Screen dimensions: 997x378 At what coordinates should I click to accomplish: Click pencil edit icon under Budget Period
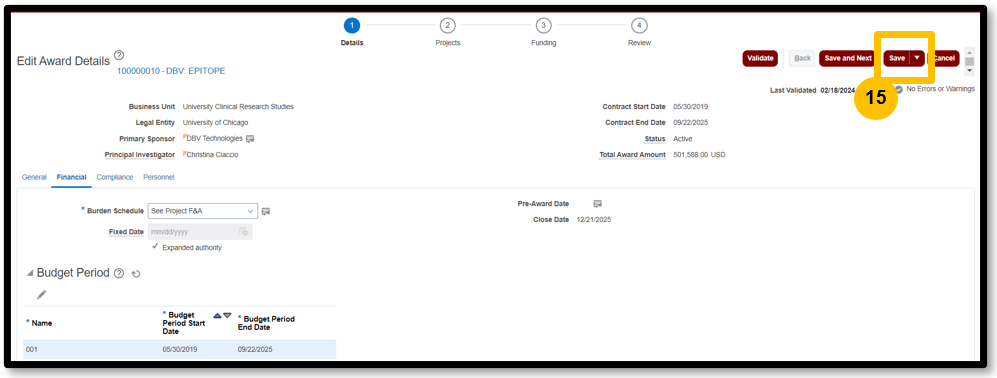(x=41, y=295)
